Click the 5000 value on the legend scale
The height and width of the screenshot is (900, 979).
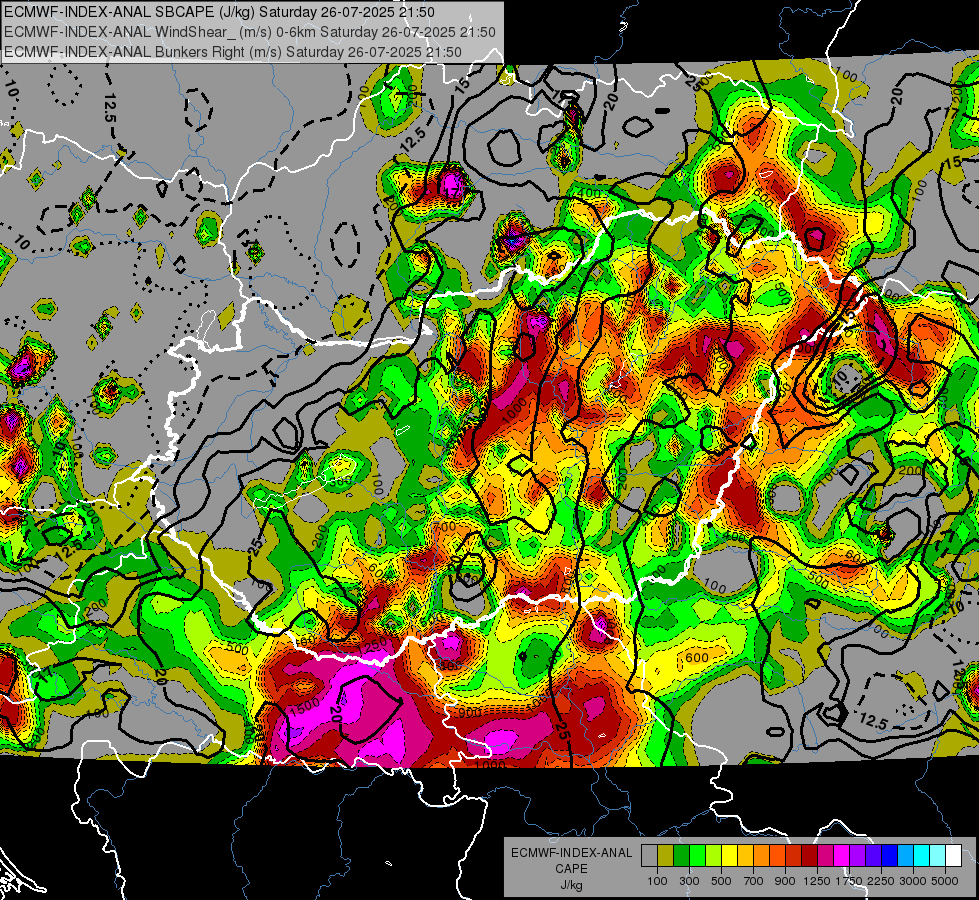[945, 881]
